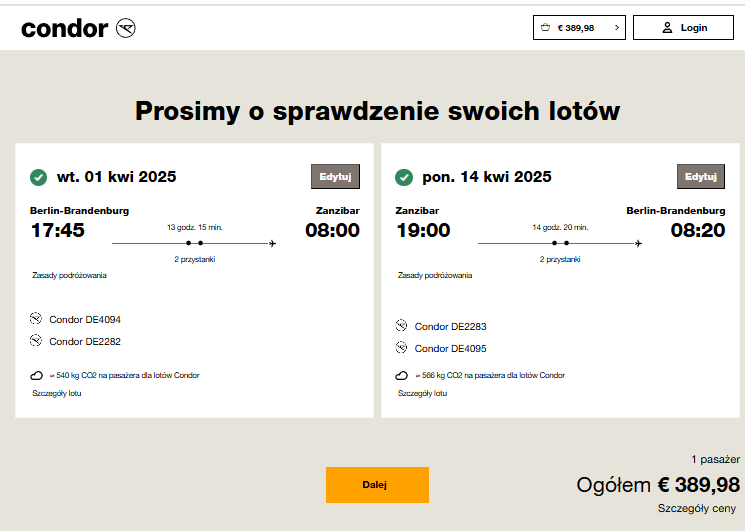Open the basket showing € 389,98
The height and width of the screenshot is (531, 745).
(579, 28)
